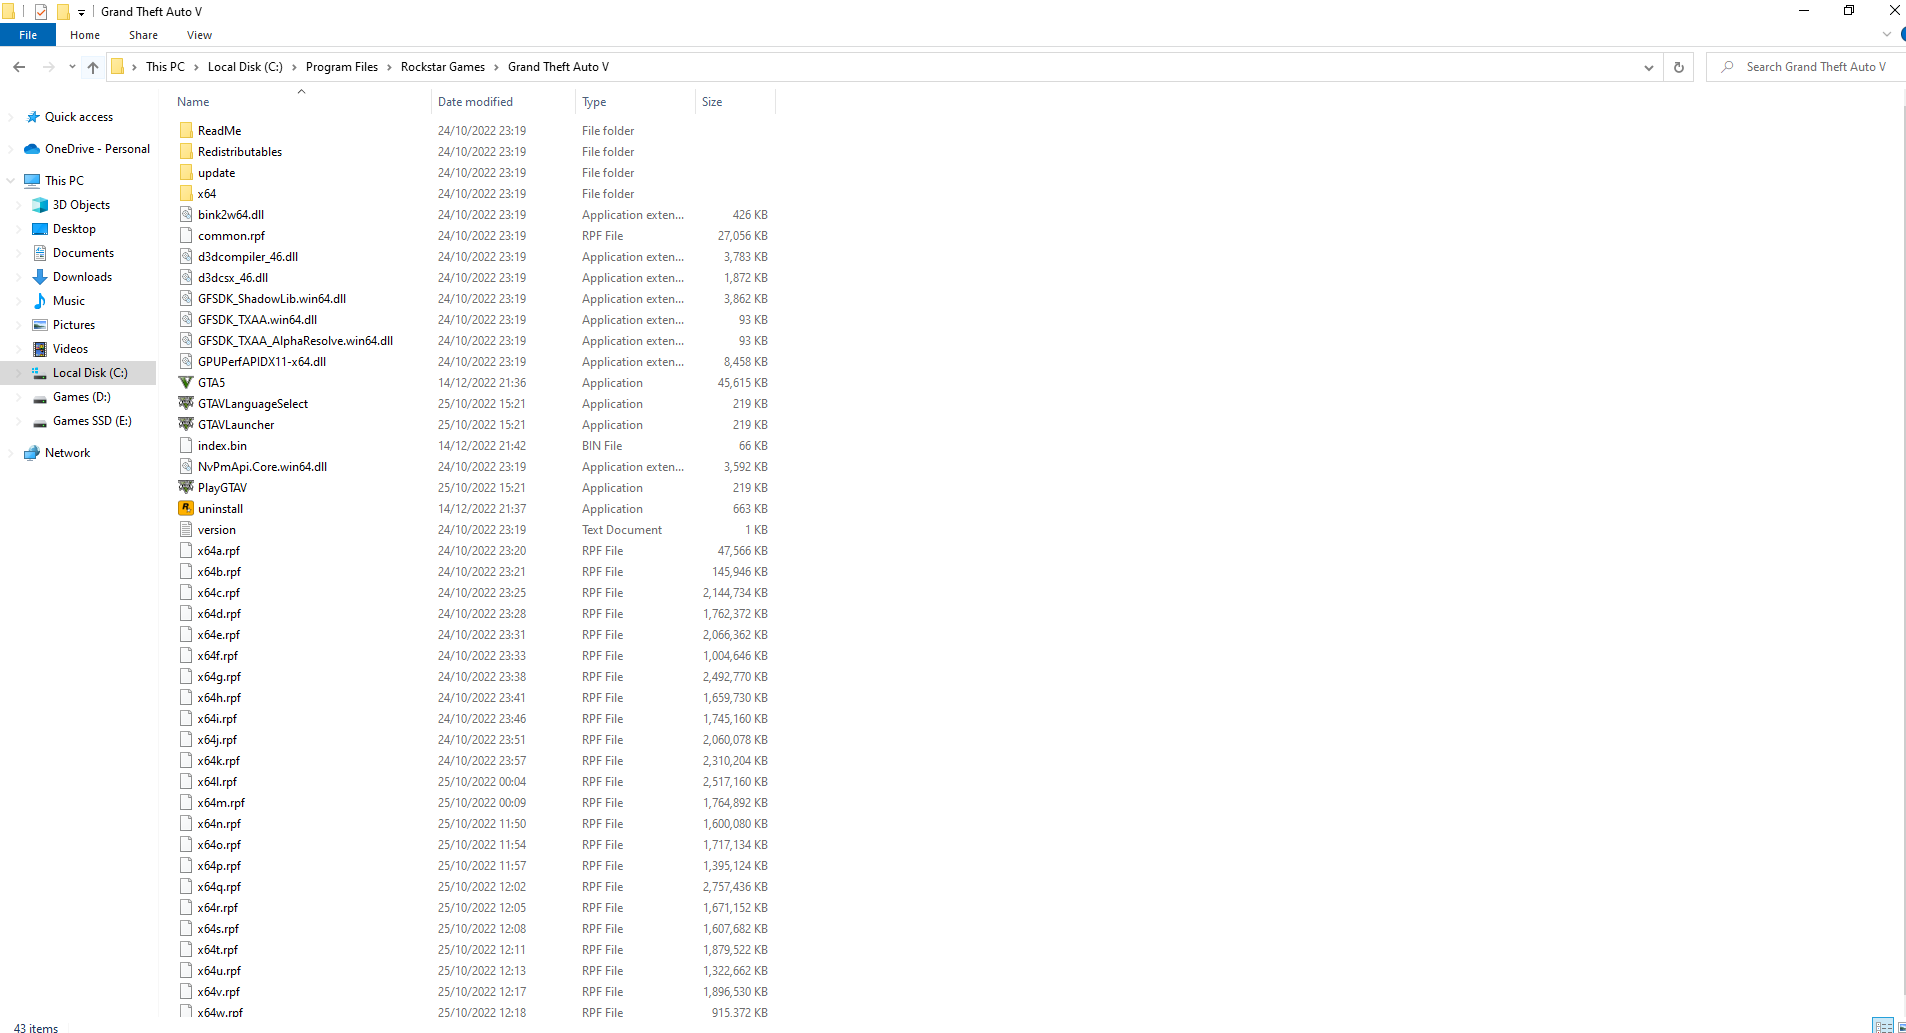Open the recent locations dropdown

(72, 67)
